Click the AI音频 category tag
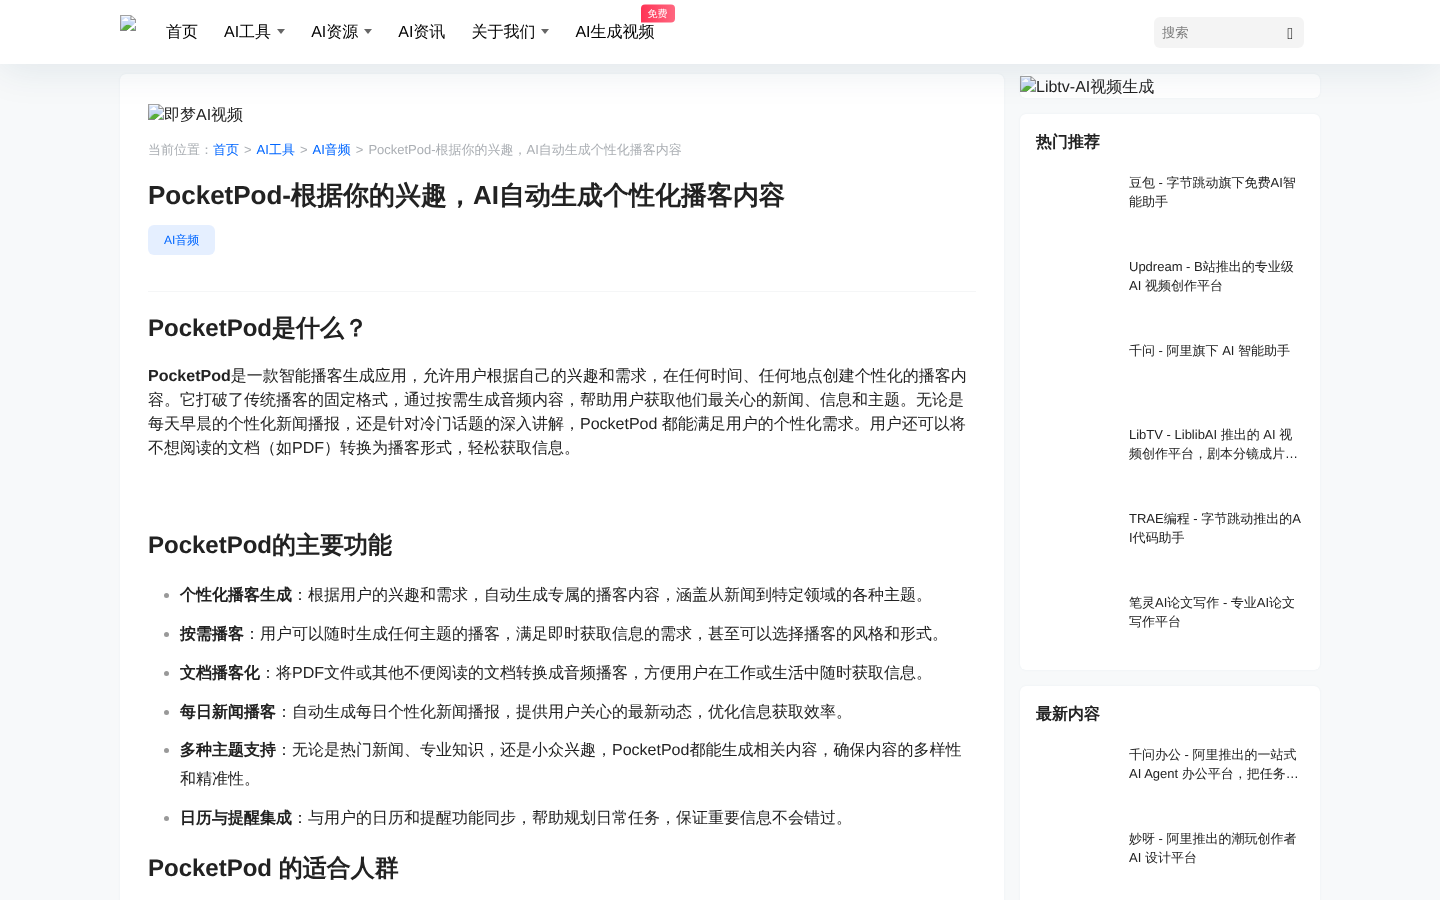 tap(181, 240)
